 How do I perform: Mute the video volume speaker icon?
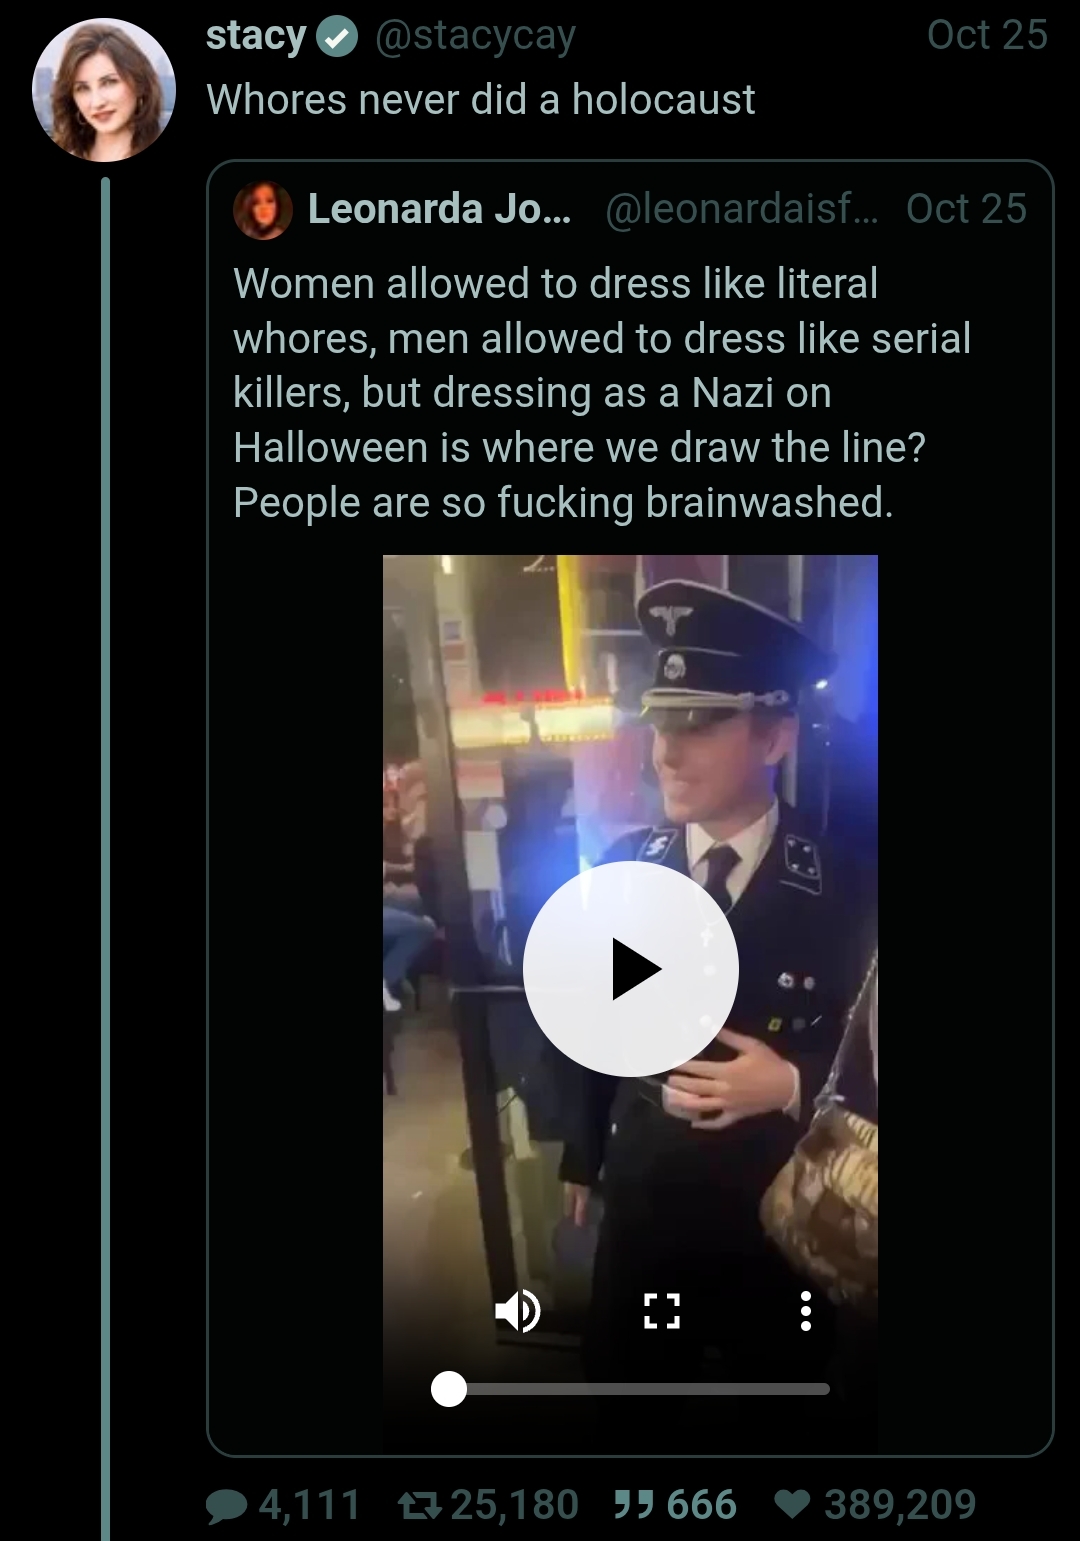pos(518,1311)
